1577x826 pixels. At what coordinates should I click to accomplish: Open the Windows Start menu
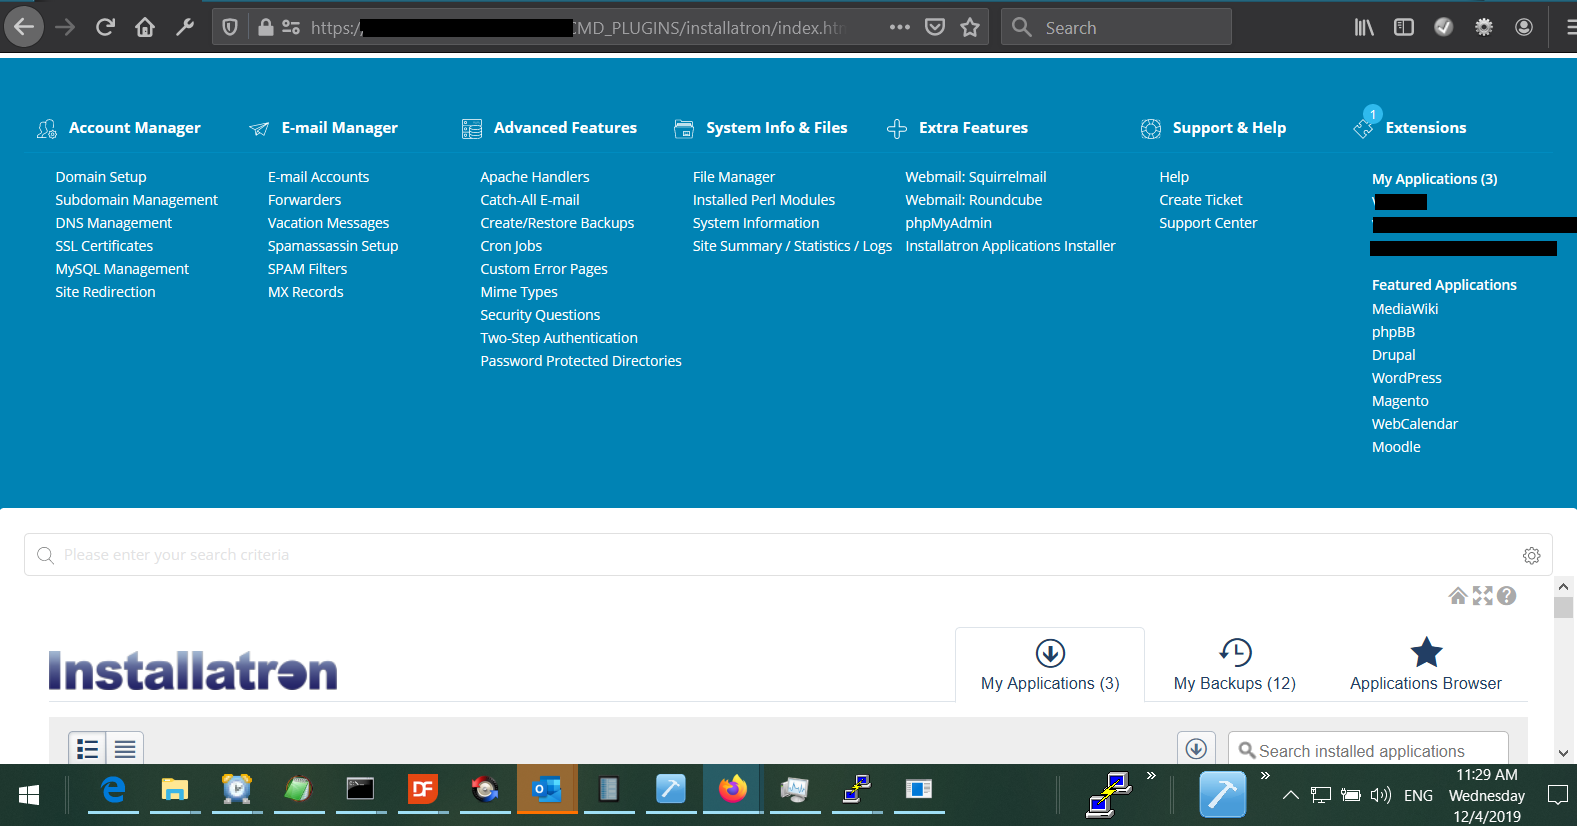point(29,795)
